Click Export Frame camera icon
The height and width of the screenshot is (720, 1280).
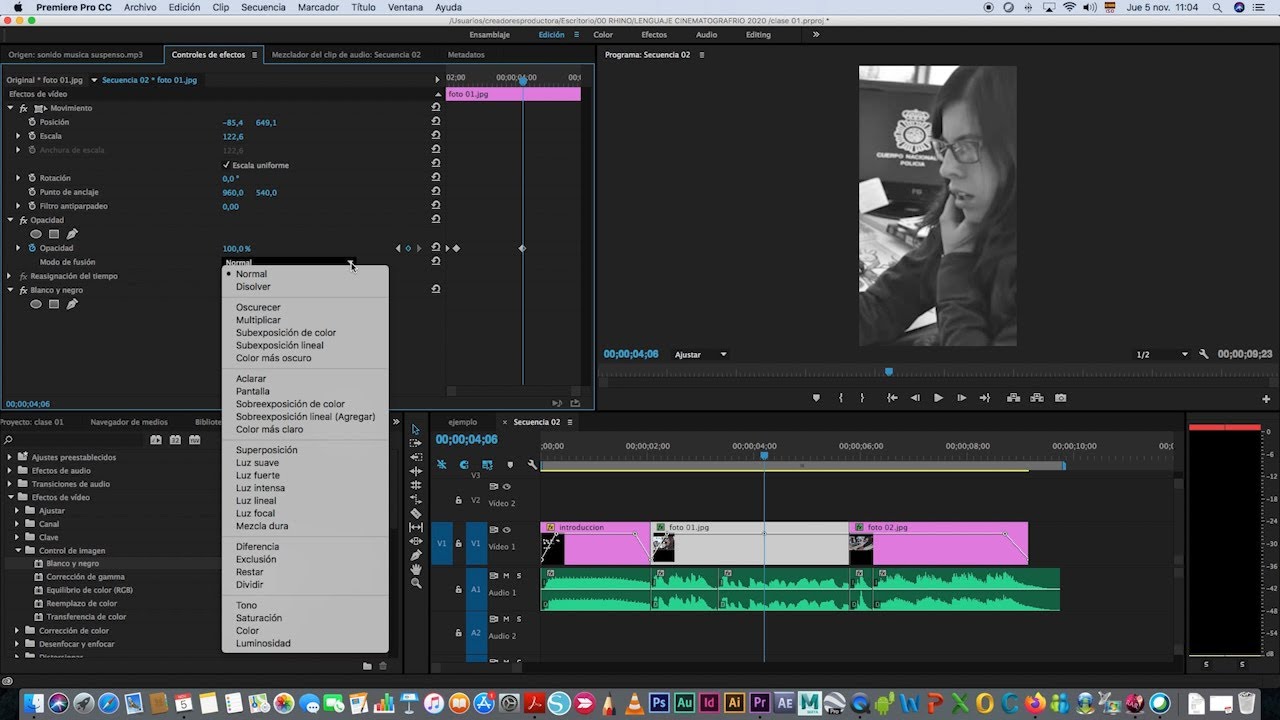1060,398
